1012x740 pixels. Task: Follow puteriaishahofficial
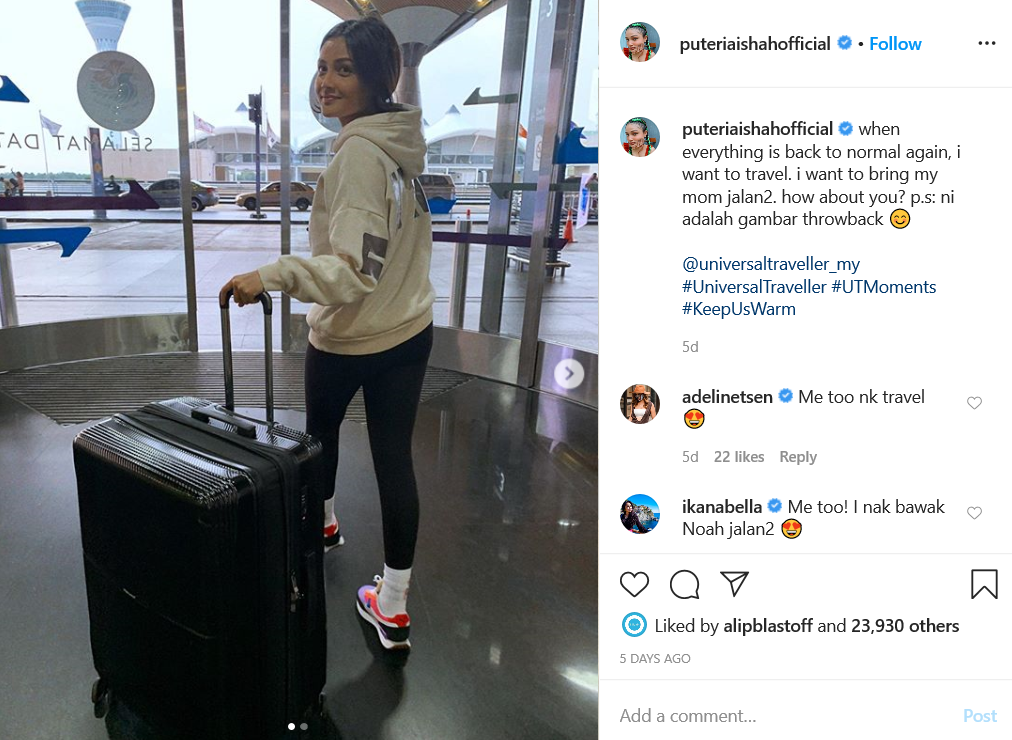pos(895,44)
